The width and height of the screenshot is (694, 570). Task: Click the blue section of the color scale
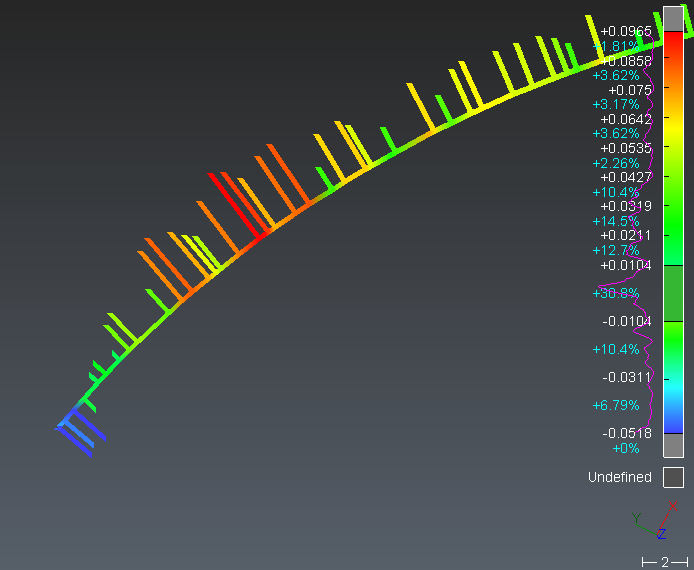[x=673, y=420]
